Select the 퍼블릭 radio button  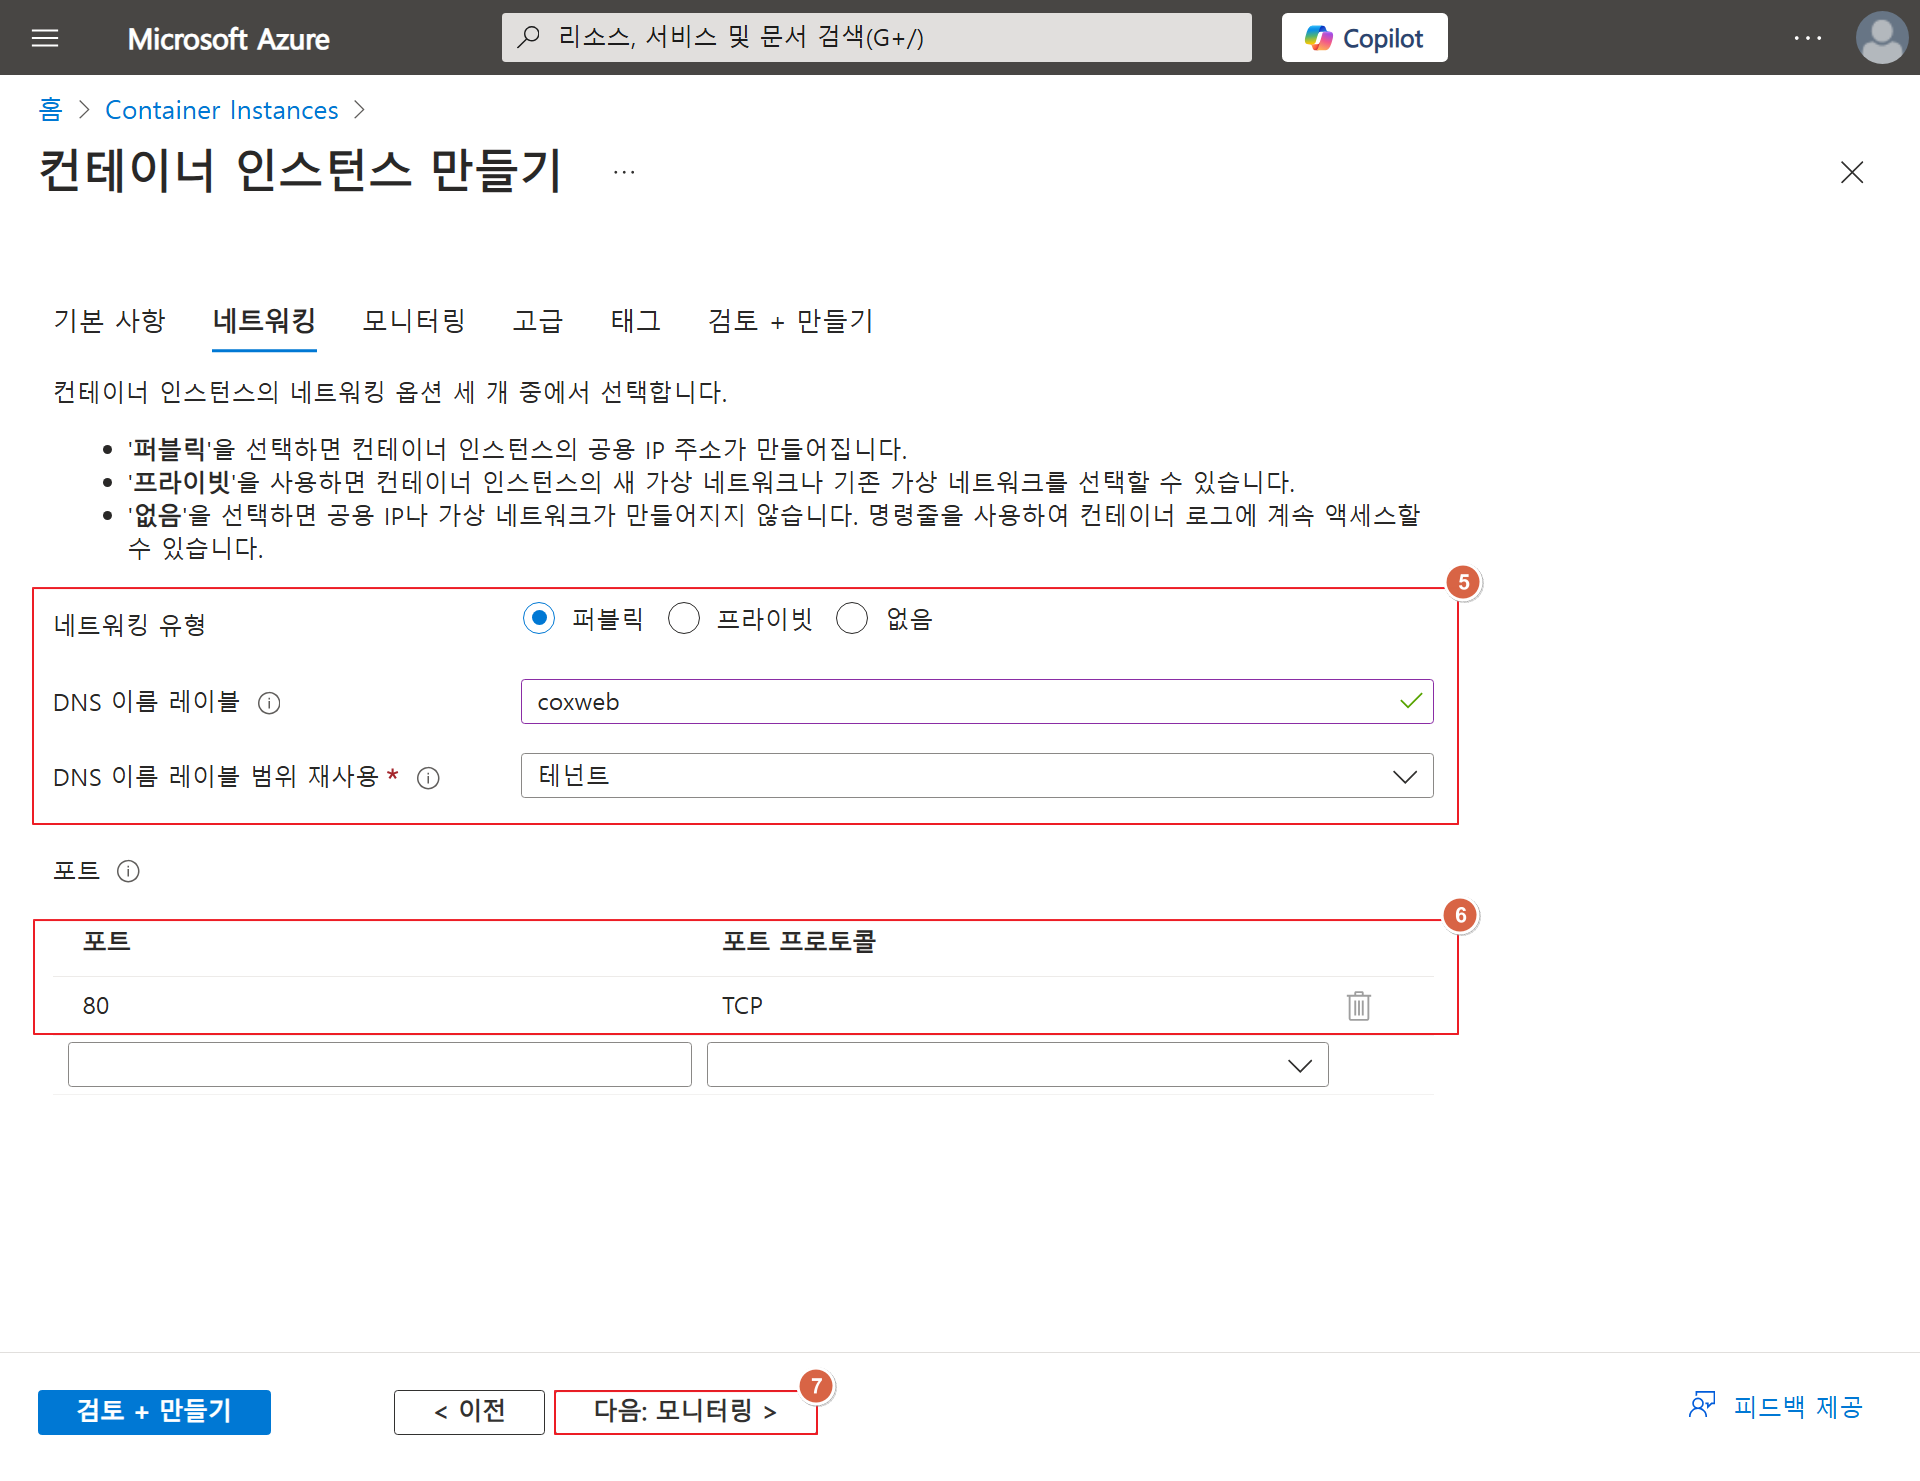tap(539, 619)
